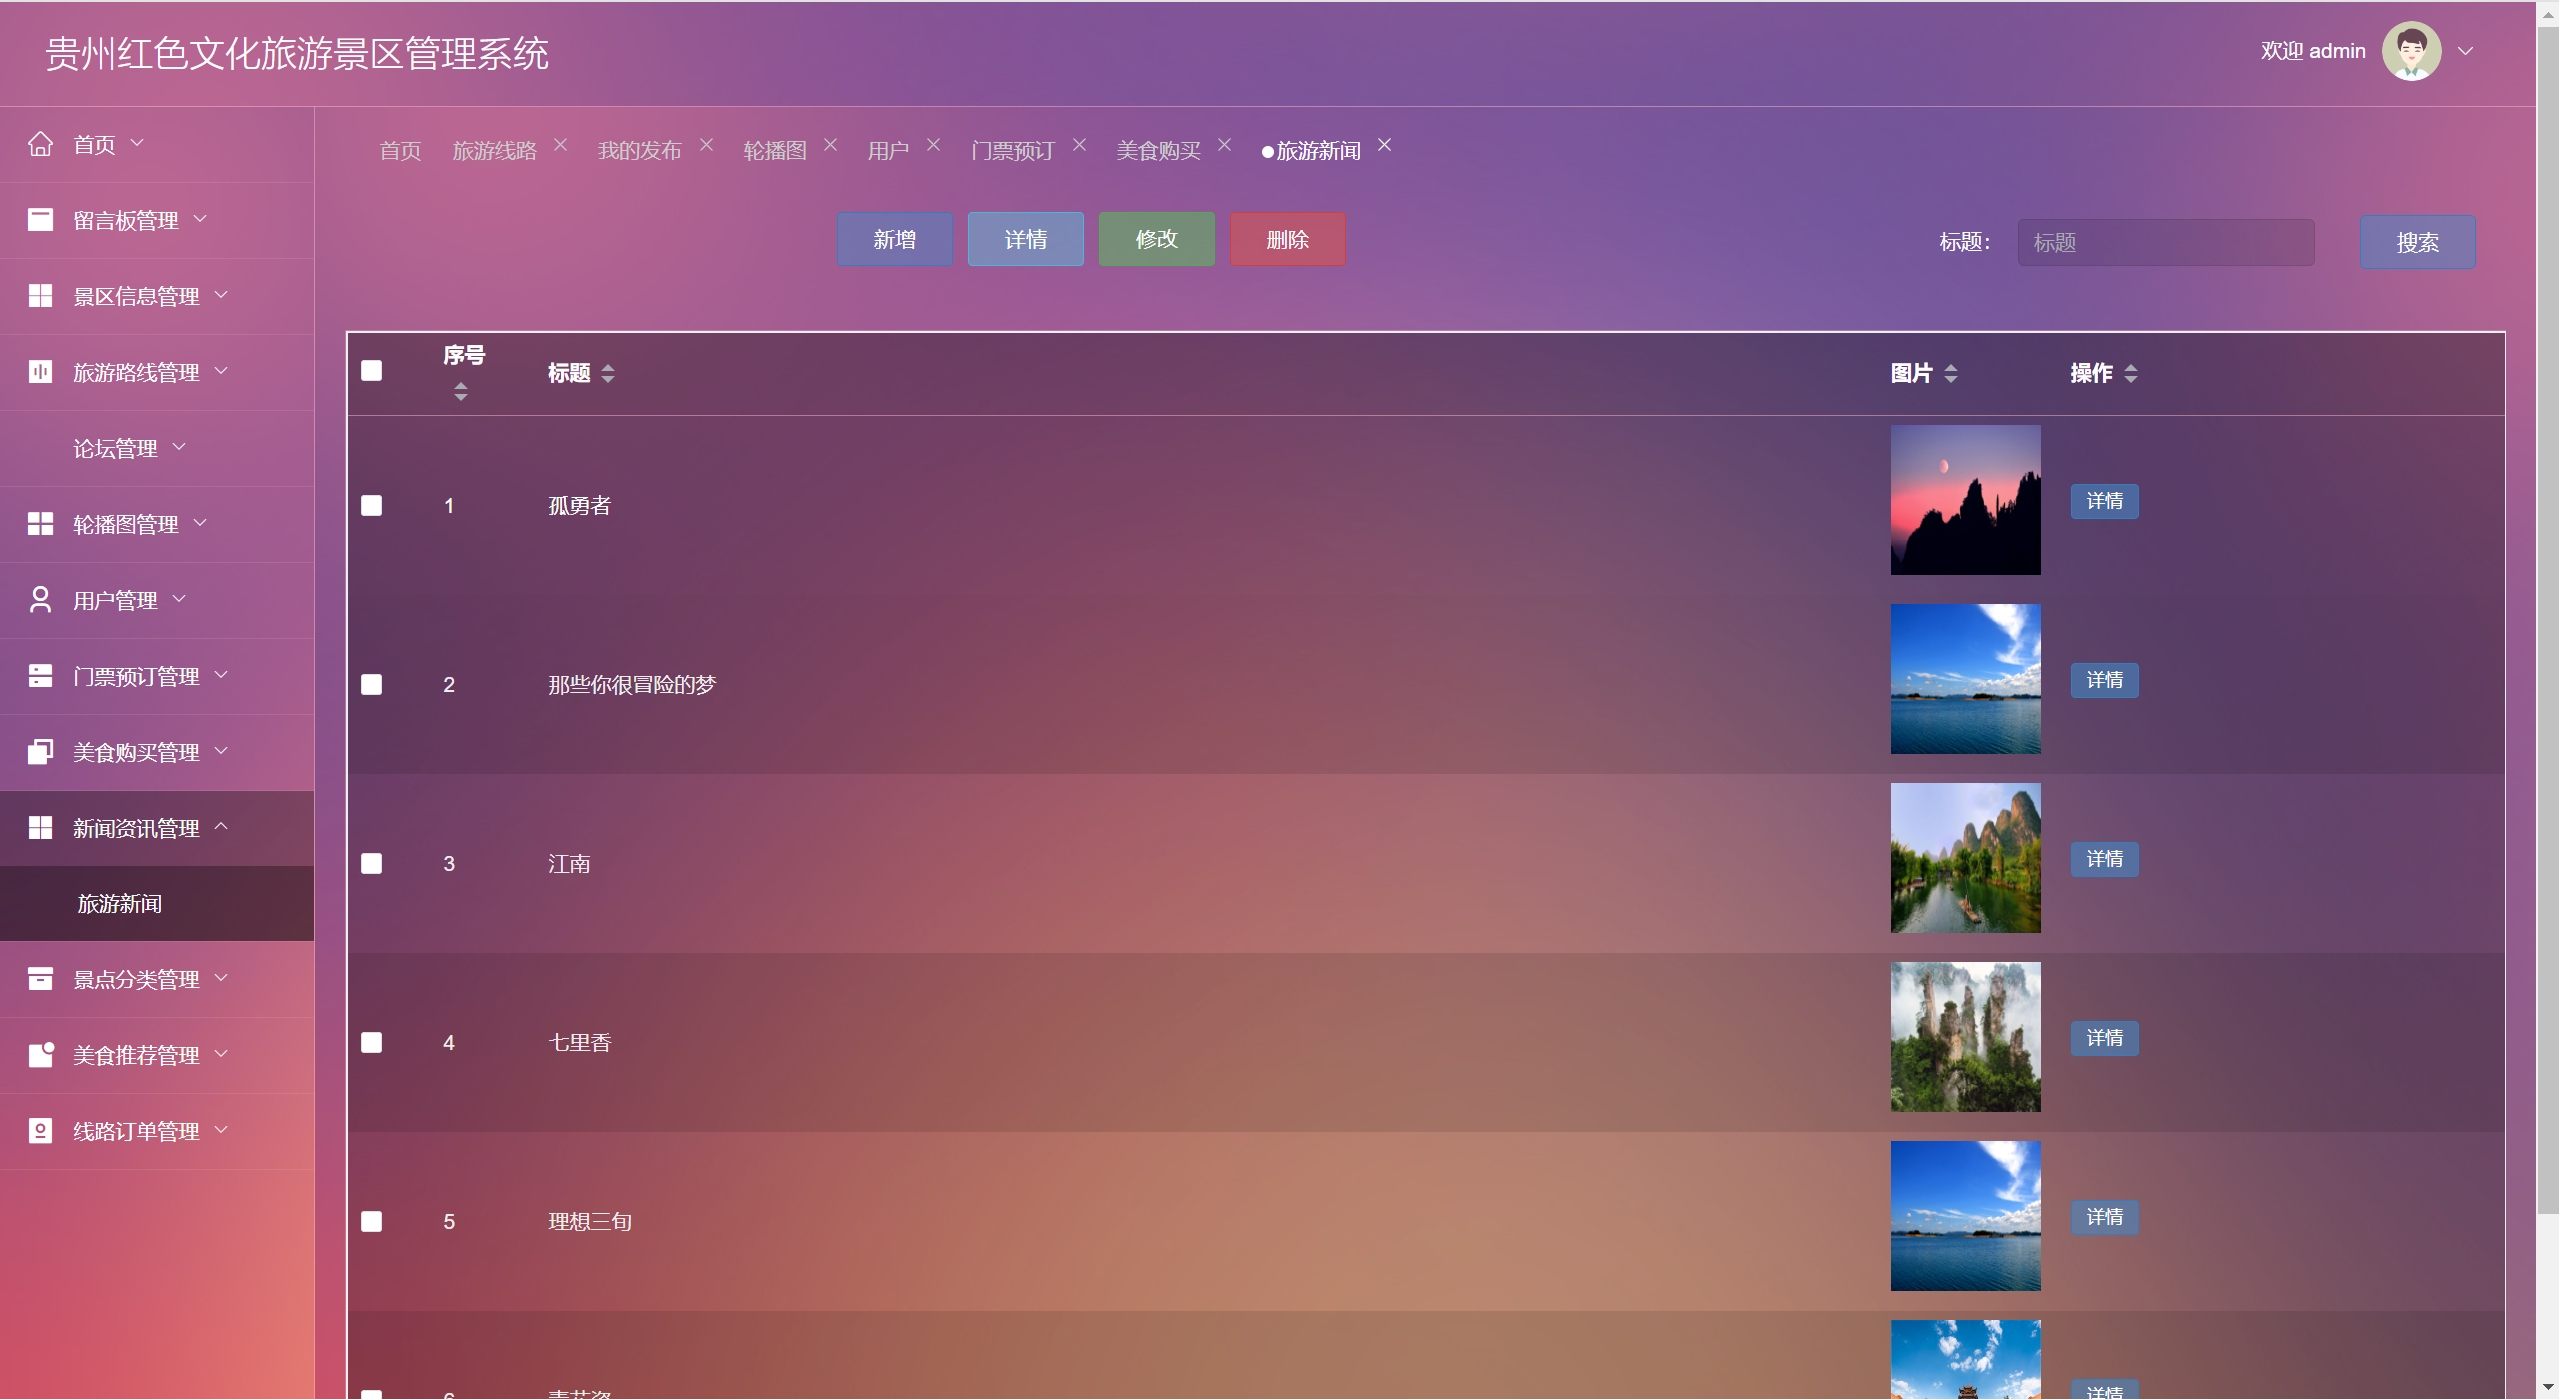The height and width of the screenshot is (1399, 2559).
Task: Click the 标题 search input field
Action: (x=2165, y=243)
